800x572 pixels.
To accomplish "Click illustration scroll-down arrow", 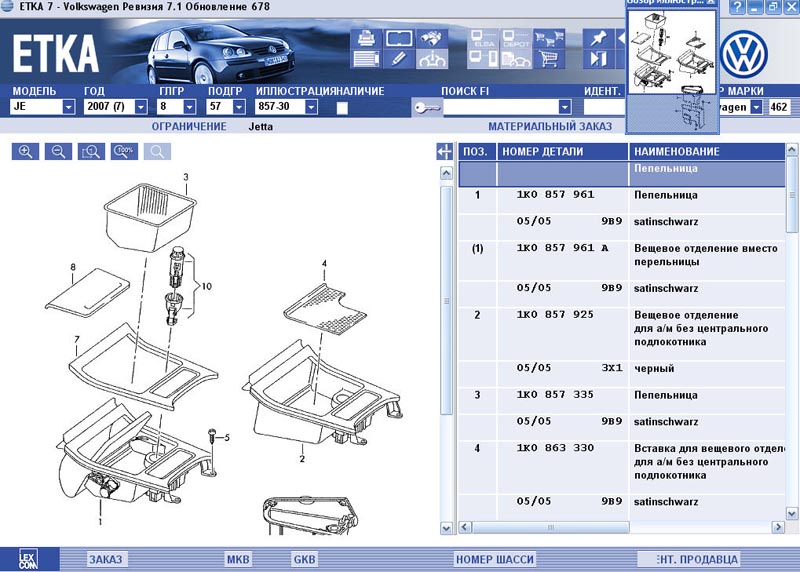I will tap(446, 528).
